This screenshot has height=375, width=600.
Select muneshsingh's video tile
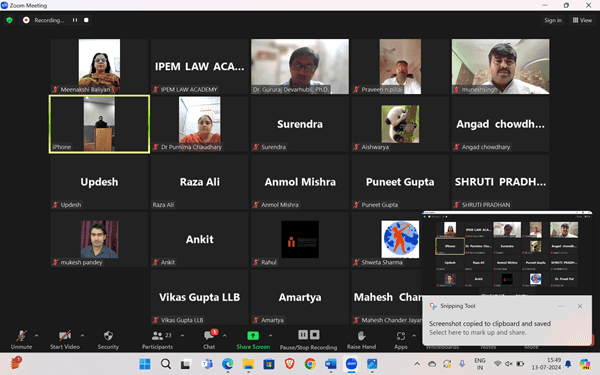500,66
